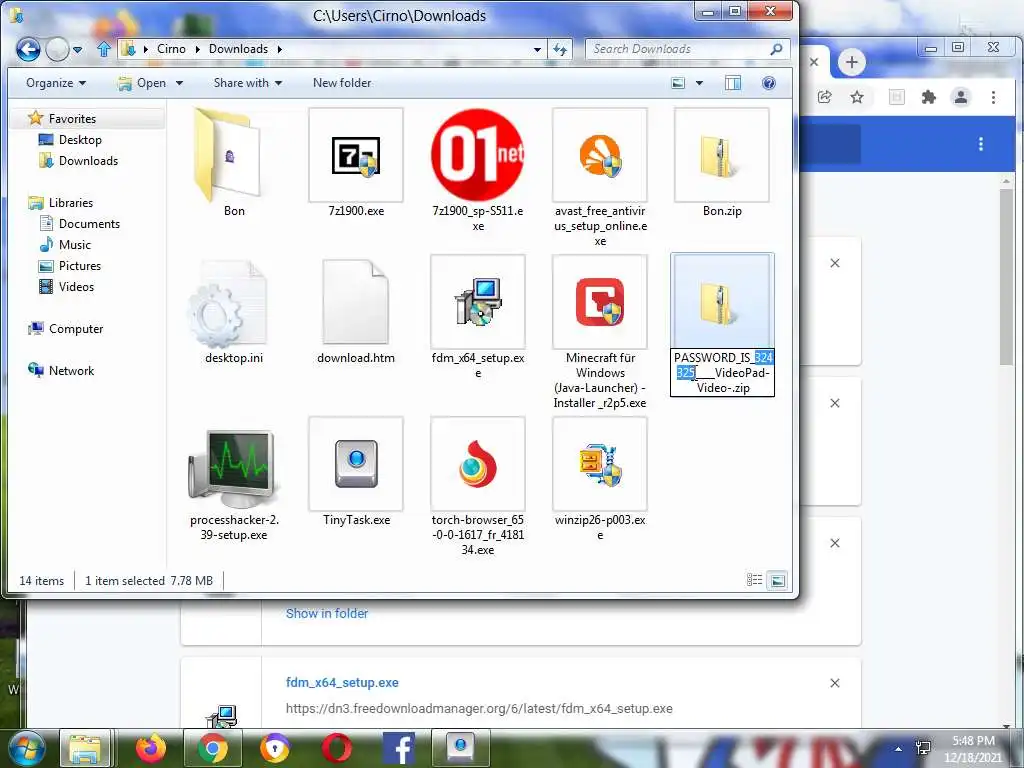Image resolution: width=1024 pixels, height=768 pixels.
Task: Open Facebook shortcut on taskbar
Action: pos(398,748)
